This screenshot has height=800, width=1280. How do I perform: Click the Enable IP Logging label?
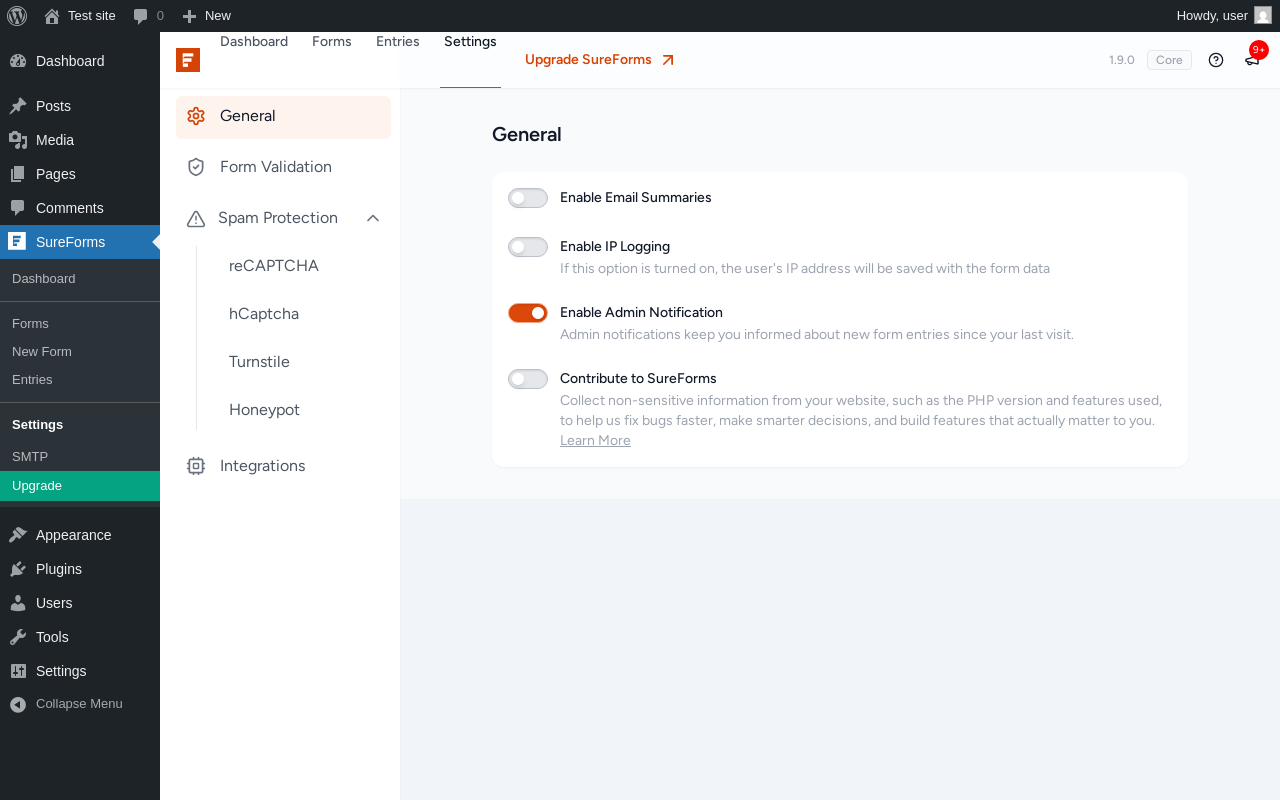615,247
